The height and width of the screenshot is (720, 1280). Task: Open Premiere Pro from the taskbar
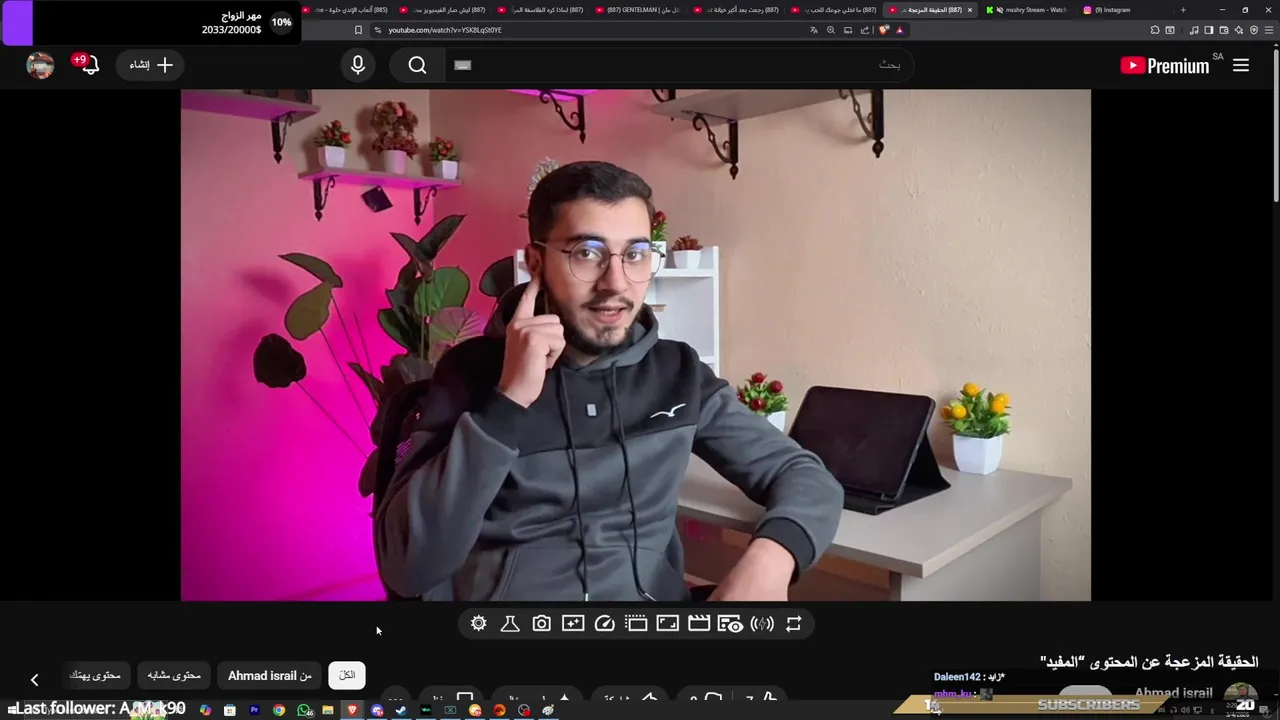(255, 710)
